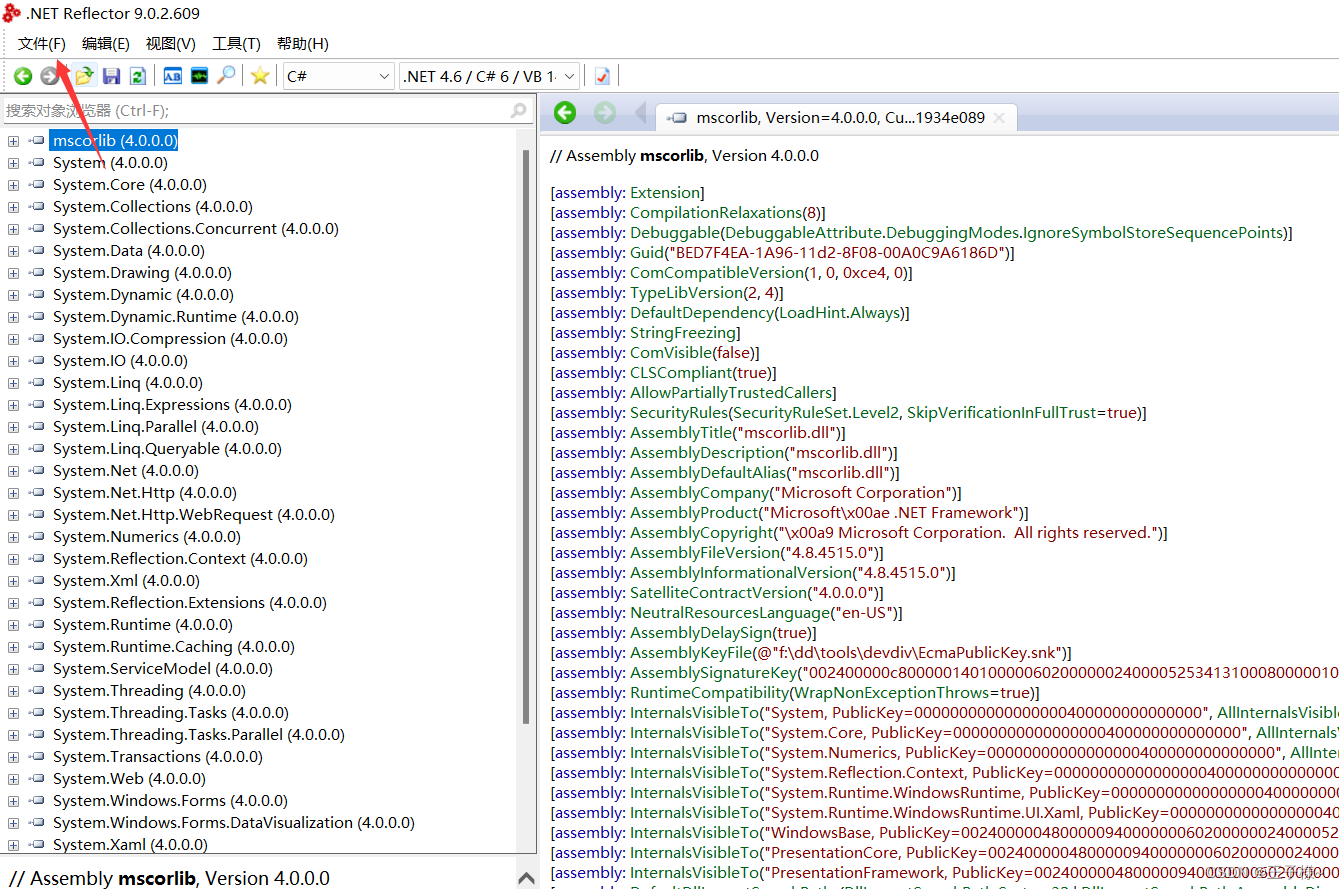Open an assembly with the folder icon
The width and height of the screenshot is (1339, 889).
[84, 76]
